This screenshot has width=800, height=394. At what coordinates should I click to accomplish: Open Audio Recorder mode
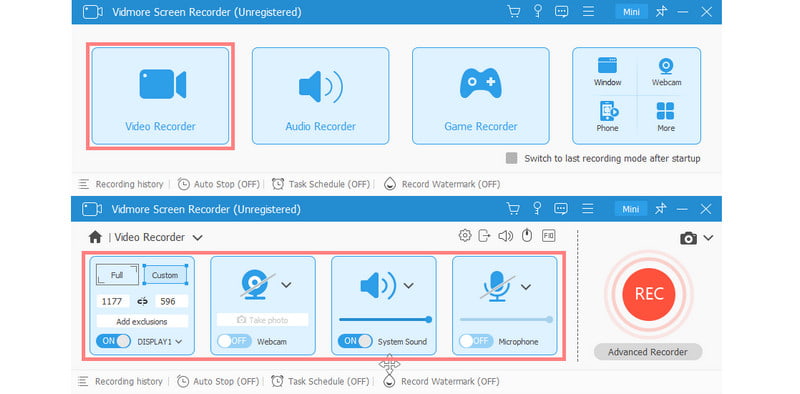pyautogui.click(x=320, y=96)
